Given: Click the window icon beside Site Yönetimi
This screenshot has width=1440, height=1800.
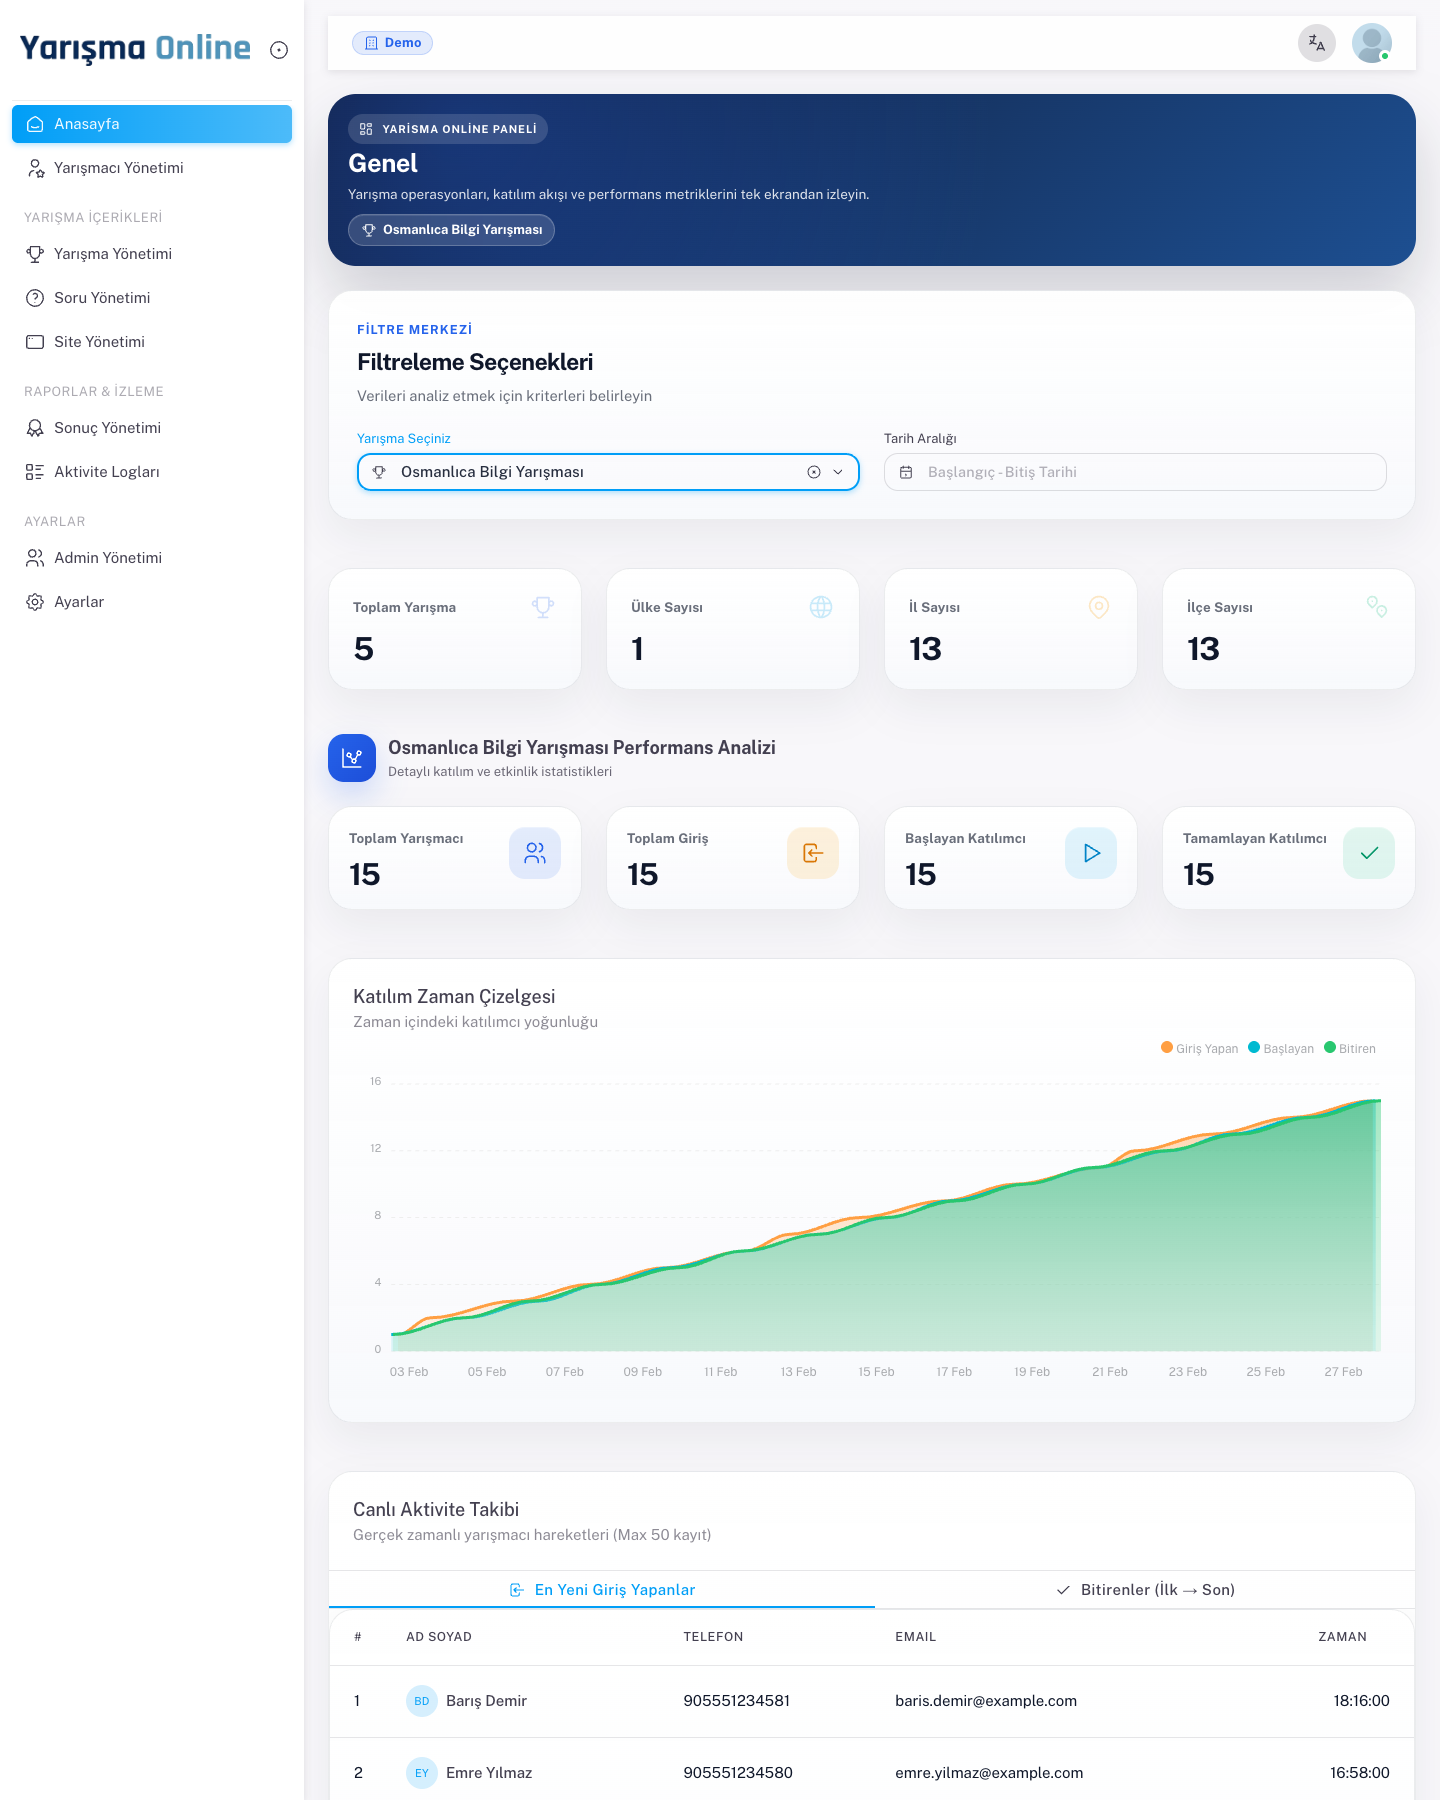Looking at the screenshot, I should tap(35, 342).
